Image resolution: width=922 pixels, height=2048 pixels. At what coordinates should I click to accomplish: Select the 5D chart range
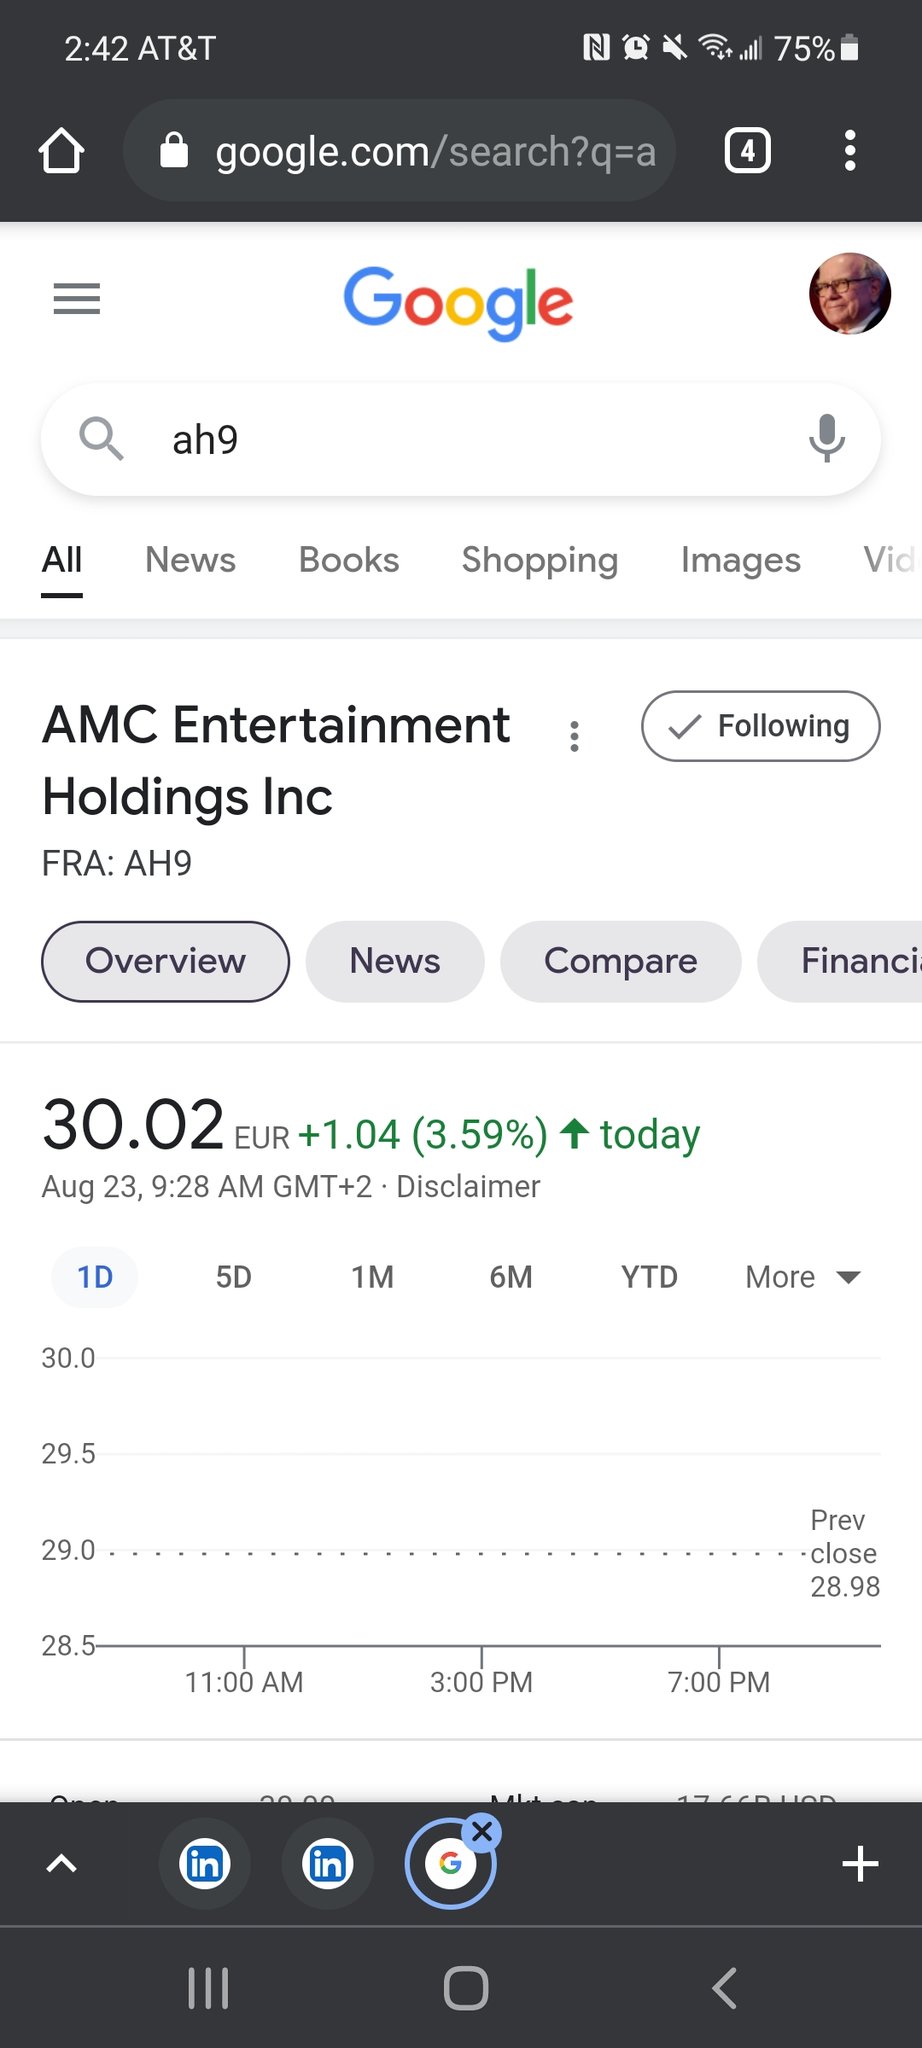point(233,1277)
